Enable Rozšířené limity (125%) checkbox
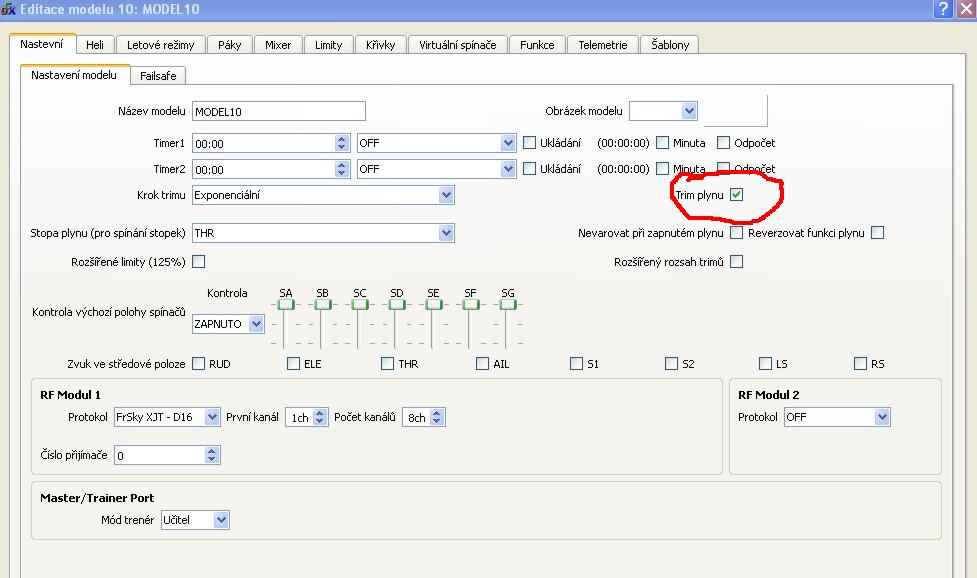This screenshot has width=977, height=578. [x=198, y=262]
